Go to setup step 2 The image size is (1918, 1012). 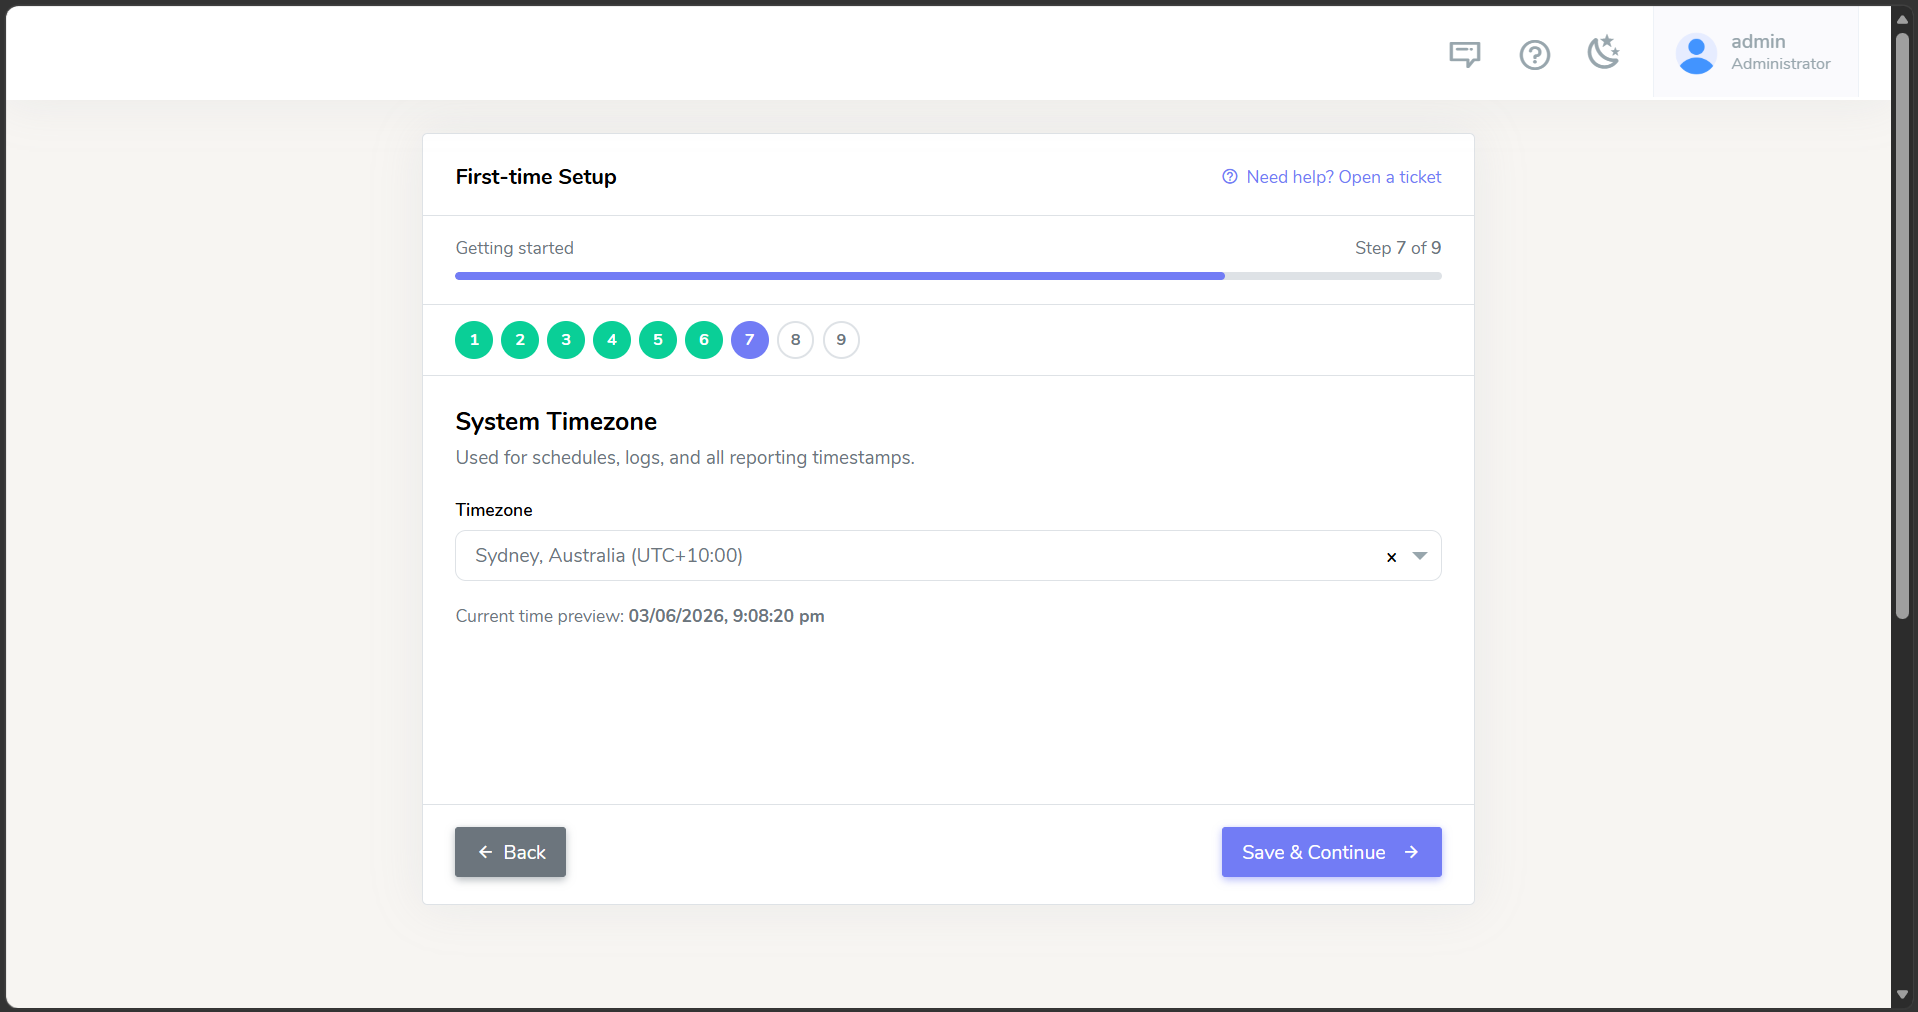click(x=520, y=340)
